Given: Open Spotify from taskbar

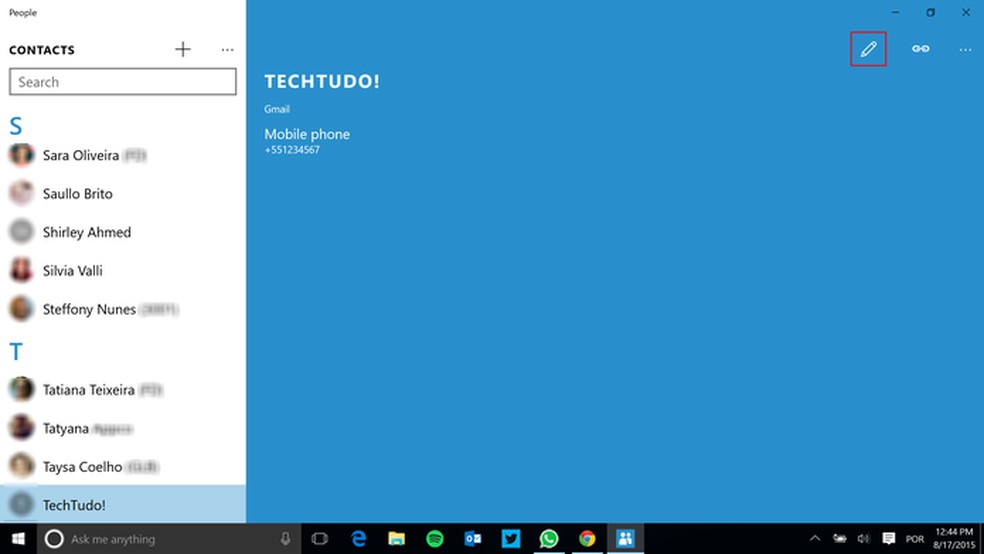Looking at the screenshot, I should coord(435,539).
